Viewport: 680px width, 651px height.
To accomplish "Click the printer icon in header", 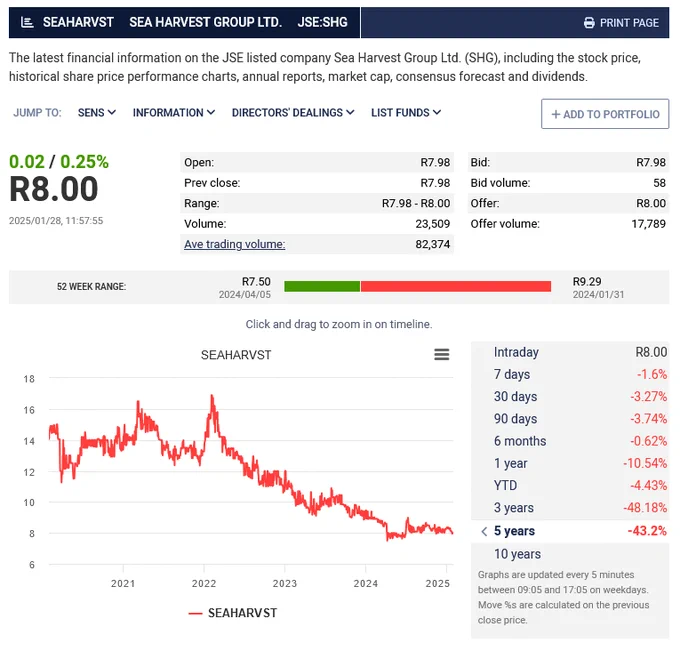I will tap(589, 23).
